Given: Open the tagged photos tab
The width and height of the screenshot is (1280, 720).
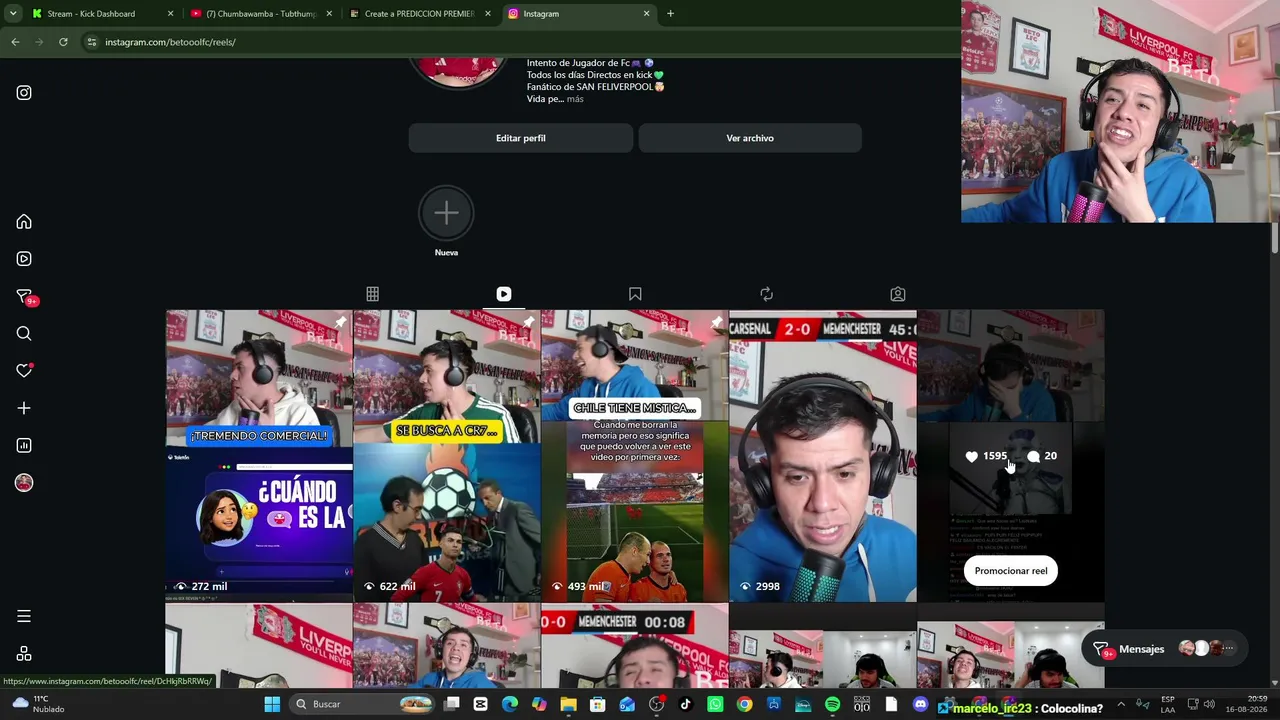Looking at the screenshot, I should (898, 294).
